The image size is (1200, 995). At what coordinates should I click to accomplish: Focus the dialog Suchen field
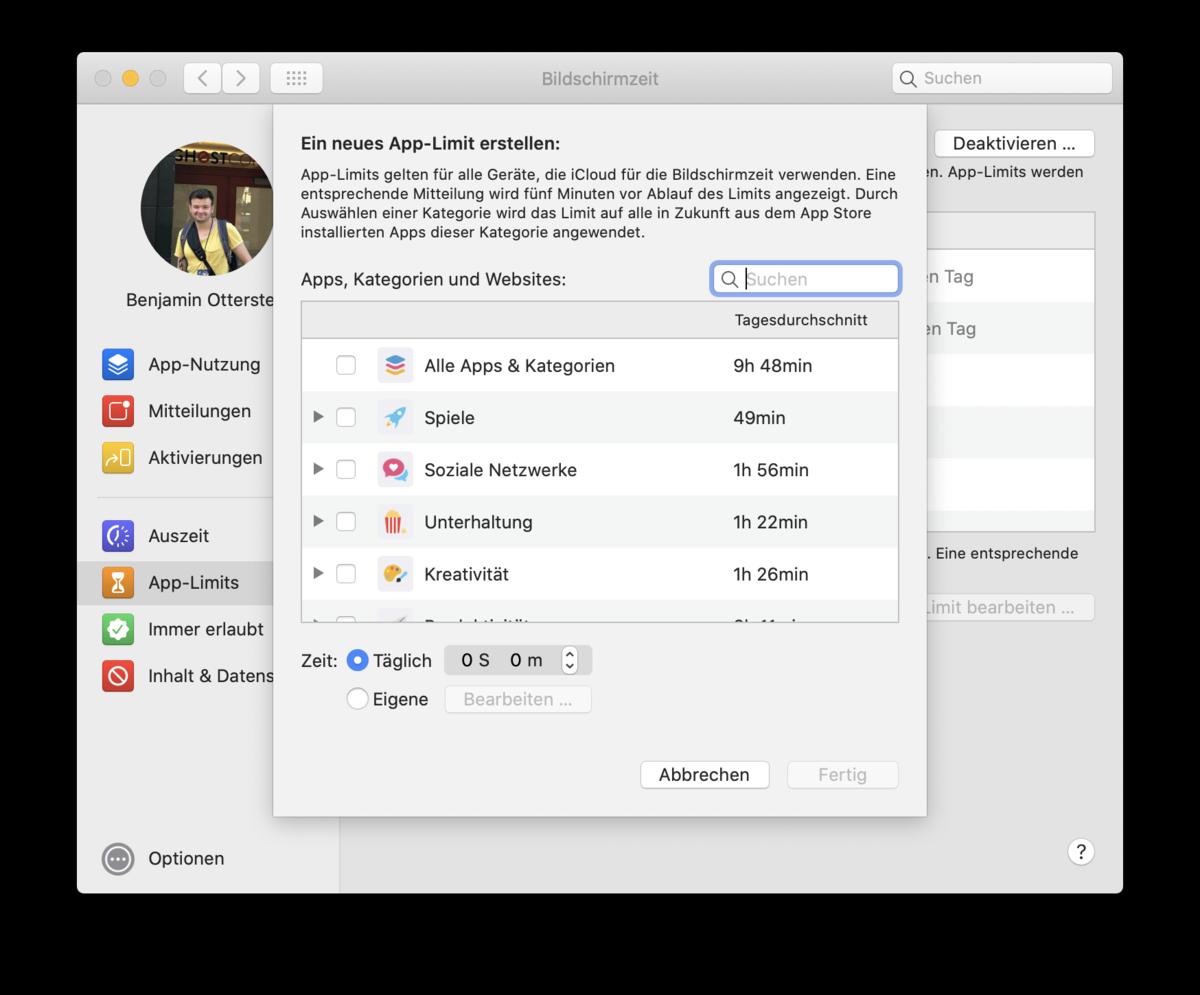(x=806, y=279)
